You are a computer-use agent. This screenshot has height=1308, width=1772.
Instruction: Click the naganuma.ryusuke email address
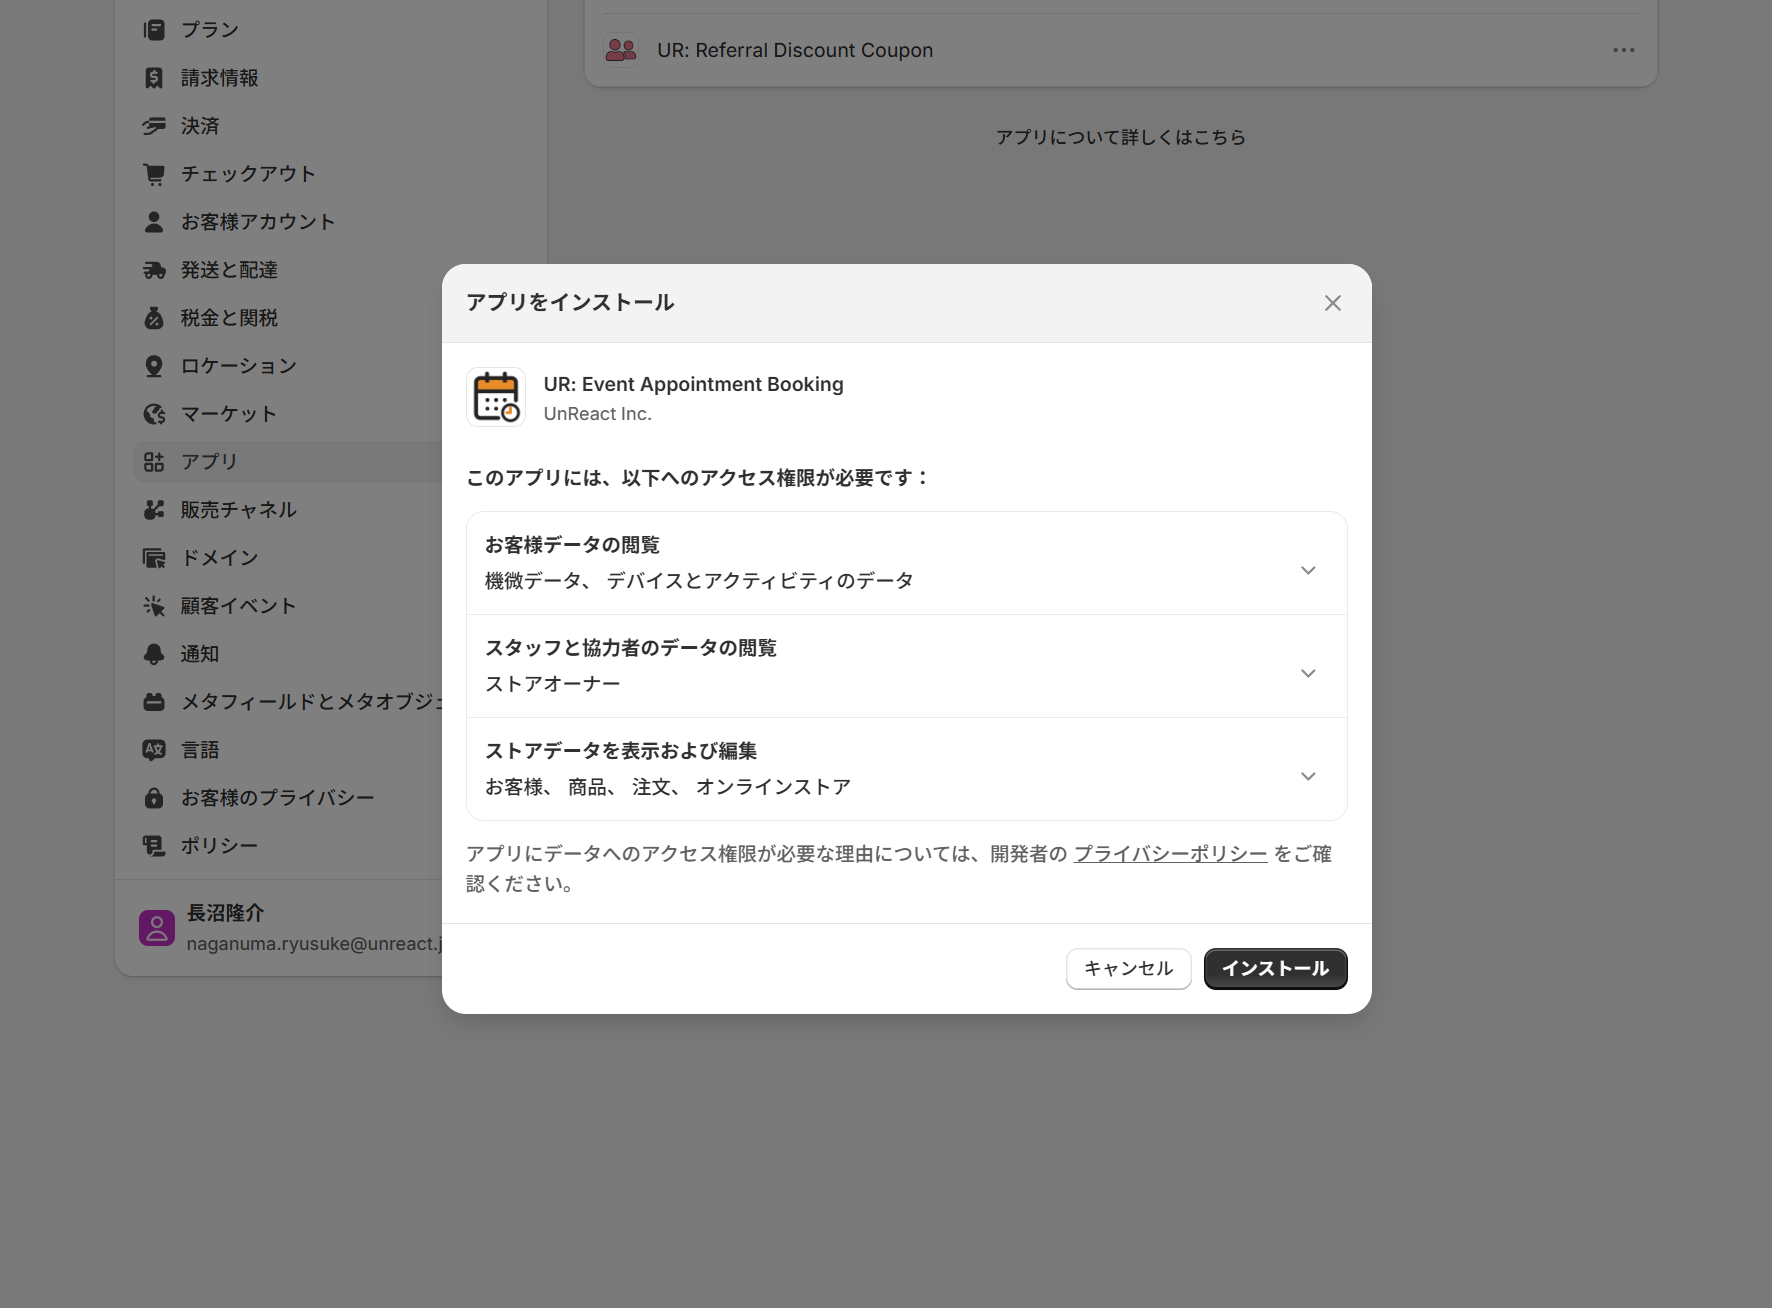pyautogui.click(x=314, y=944)
